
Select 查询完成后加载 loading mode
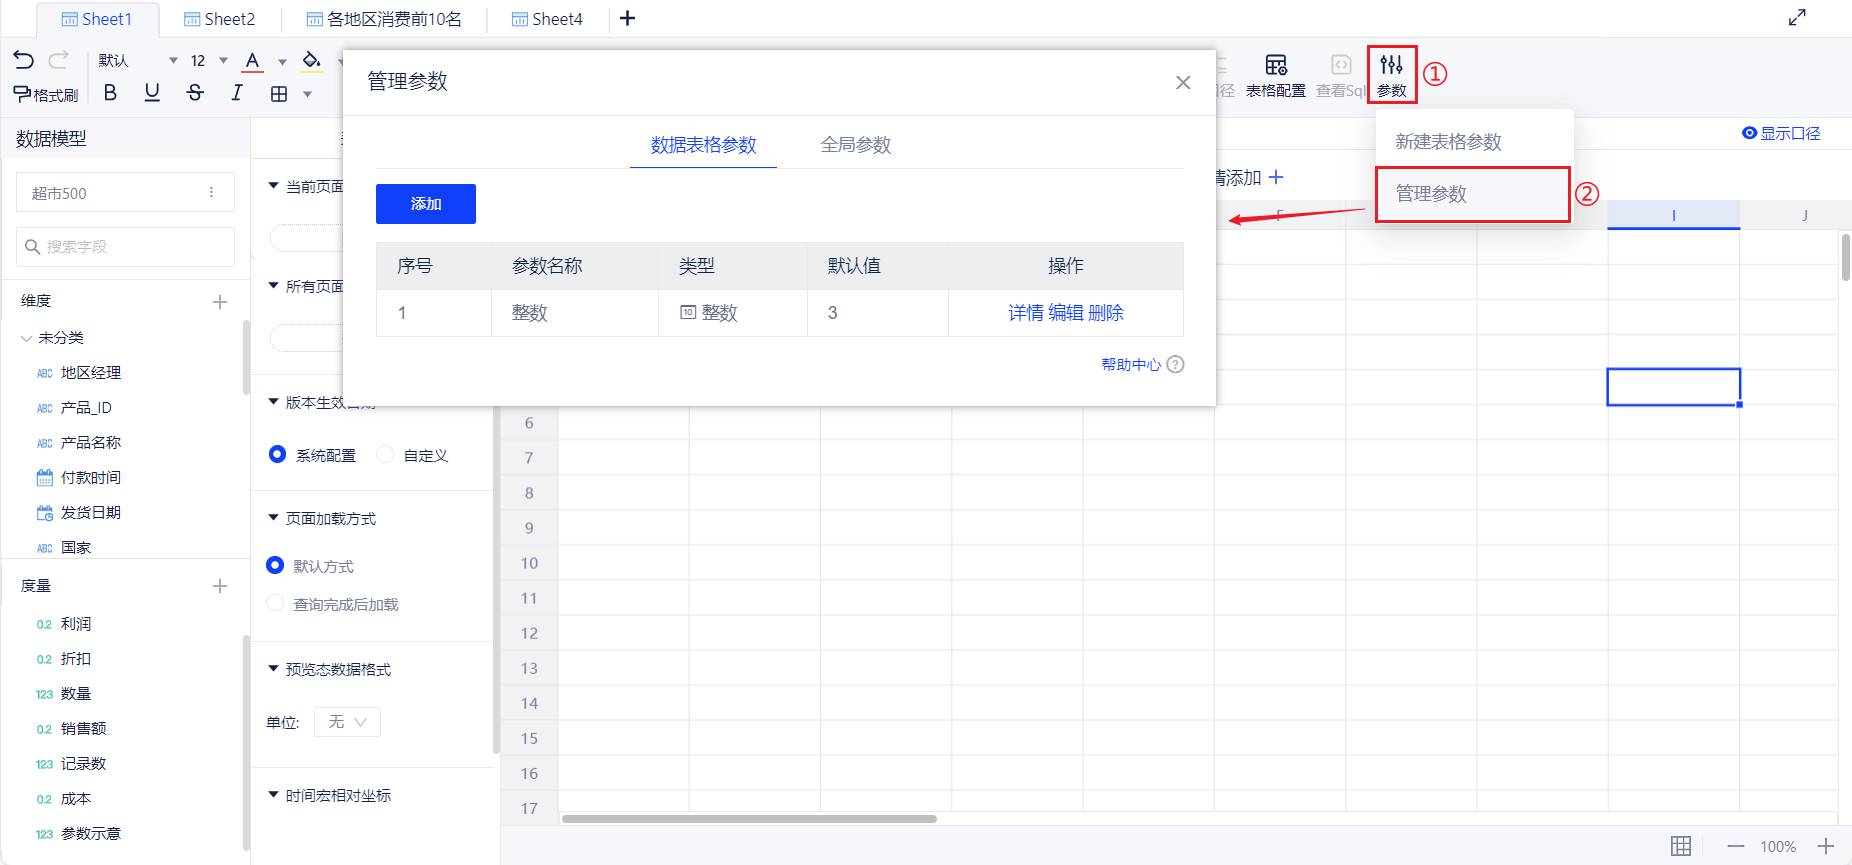pos(276,604)
